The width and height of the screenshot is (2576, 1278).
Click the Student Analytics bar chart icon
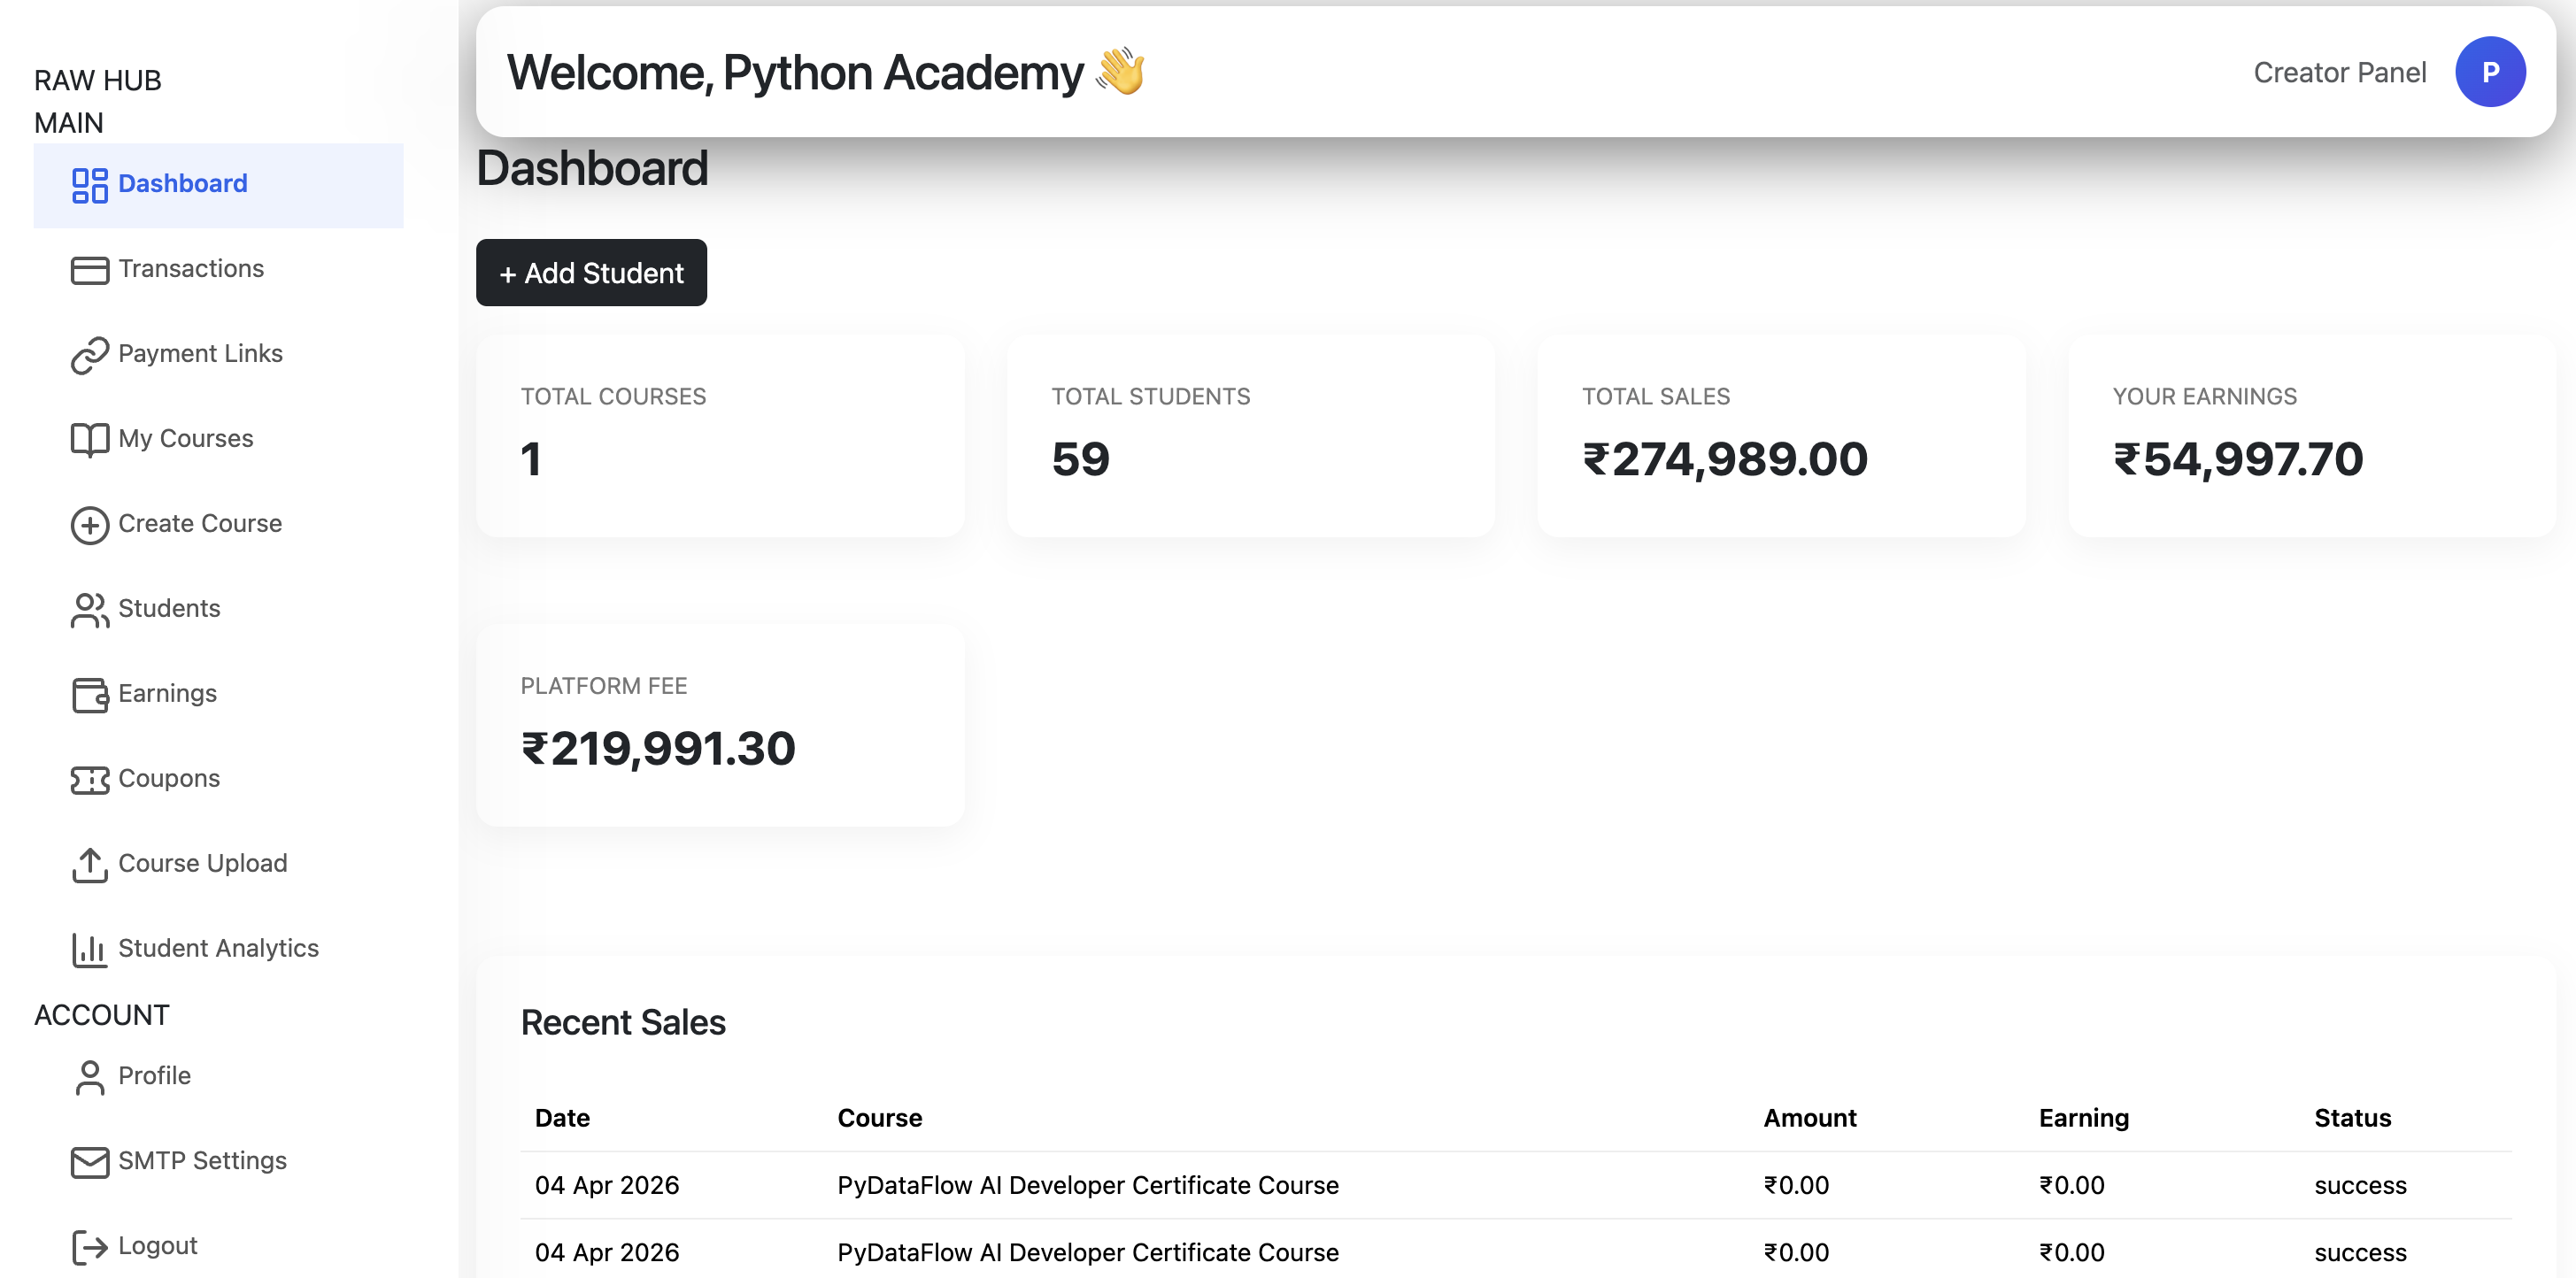tap(89, 950)
